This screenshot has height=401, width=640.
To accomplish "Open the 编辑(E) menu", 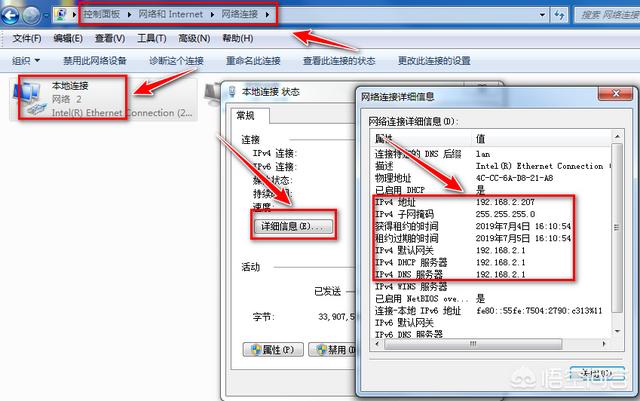I will coord(68,38).
